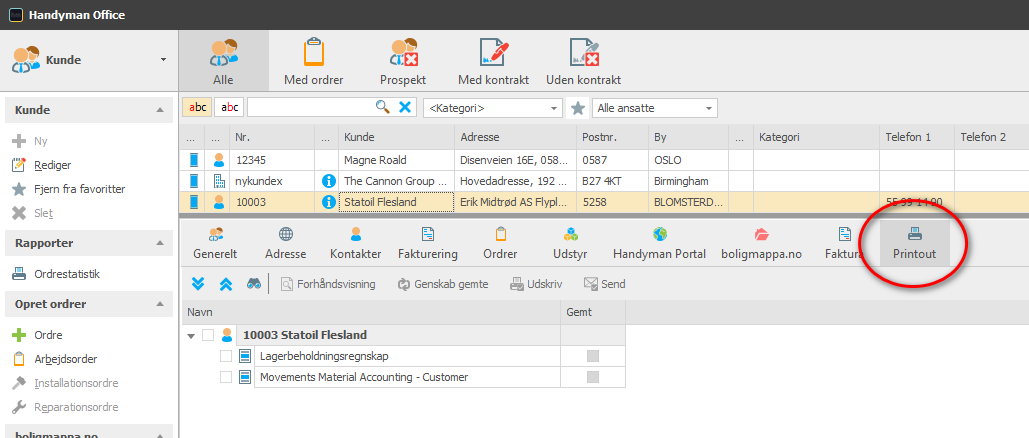Collapse all rows with double-up chevron icon
This screenshot has height=438, width=1029.
click(x=226, y=284)
